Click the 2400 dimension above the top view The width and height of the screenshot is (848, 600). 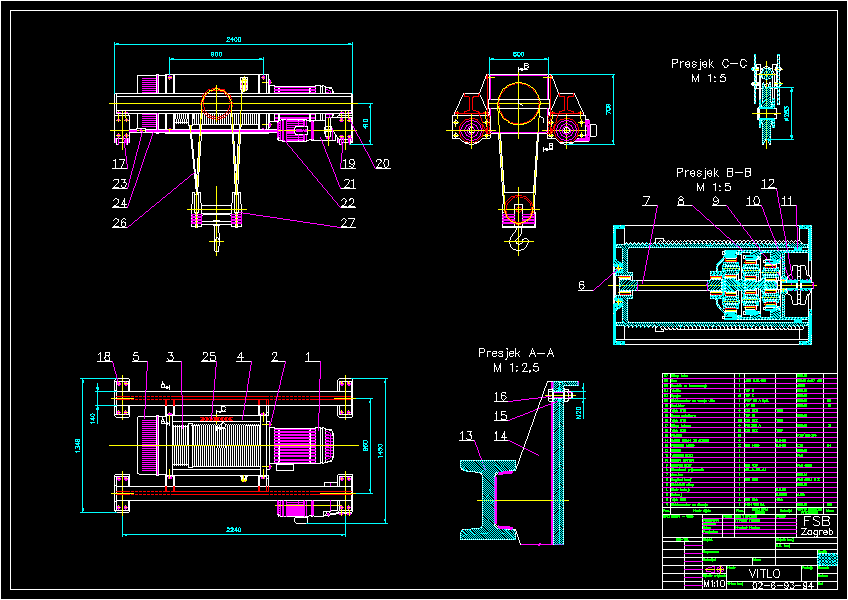tap(234, 36)
